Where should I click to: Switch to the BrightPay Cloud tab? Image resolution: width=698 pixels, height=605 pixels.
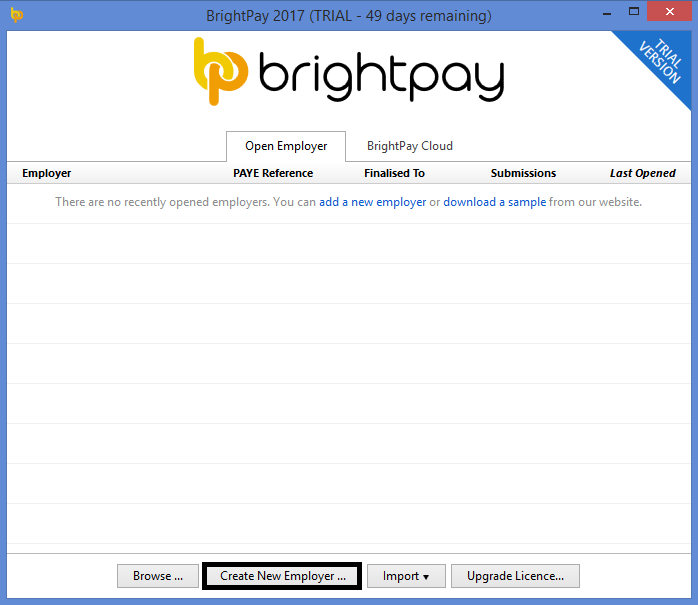[x=410, y=146]
